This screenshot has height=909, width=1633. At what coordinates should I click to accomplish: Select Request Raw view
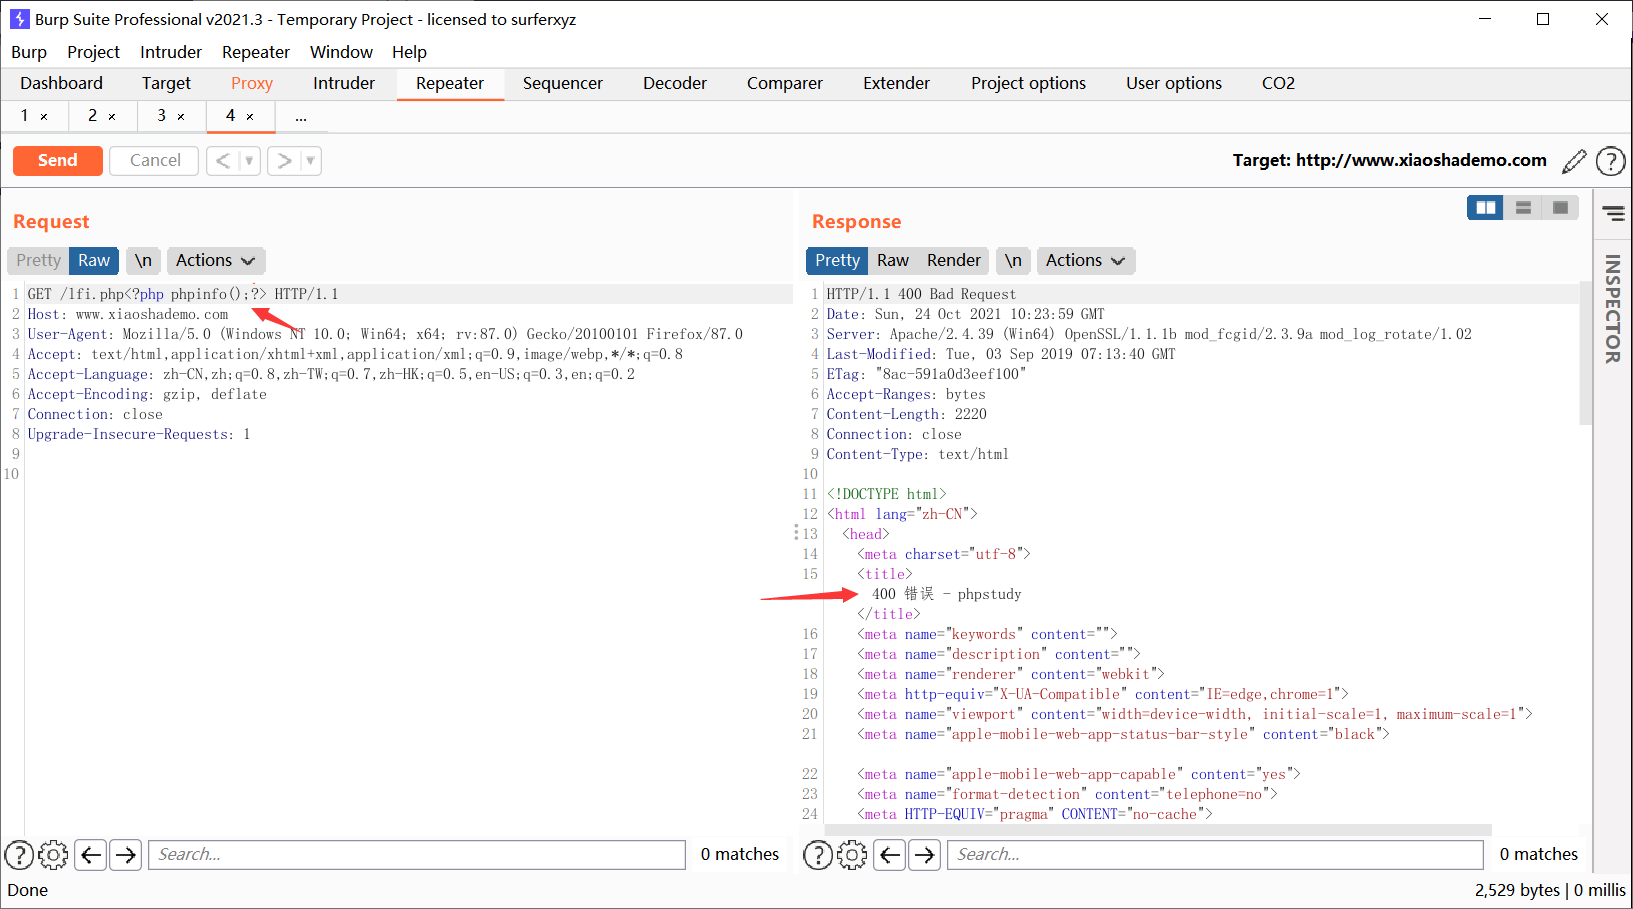[94, 261]
